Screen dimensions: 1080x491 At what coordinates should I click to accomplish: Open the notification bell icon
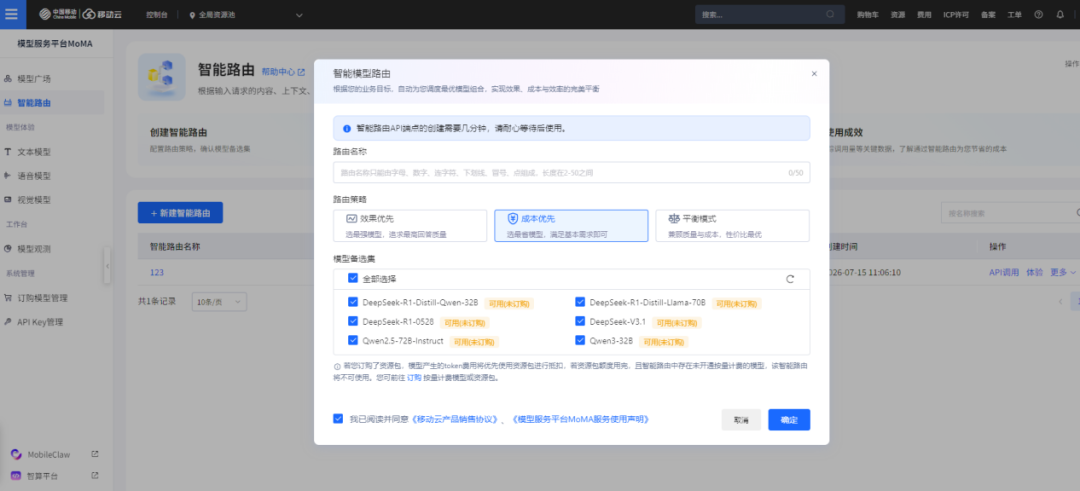pos(1059,14)
